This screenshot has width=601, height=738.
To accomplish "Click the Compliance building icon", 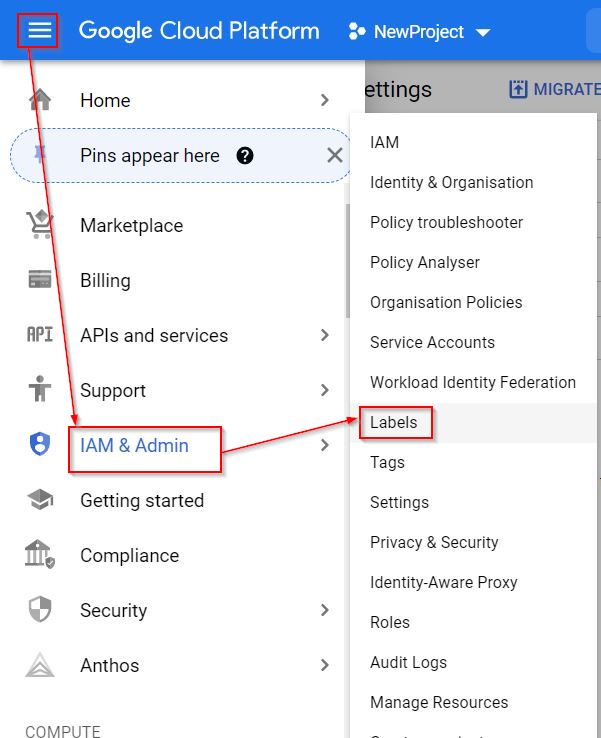I will coord(40,555).
